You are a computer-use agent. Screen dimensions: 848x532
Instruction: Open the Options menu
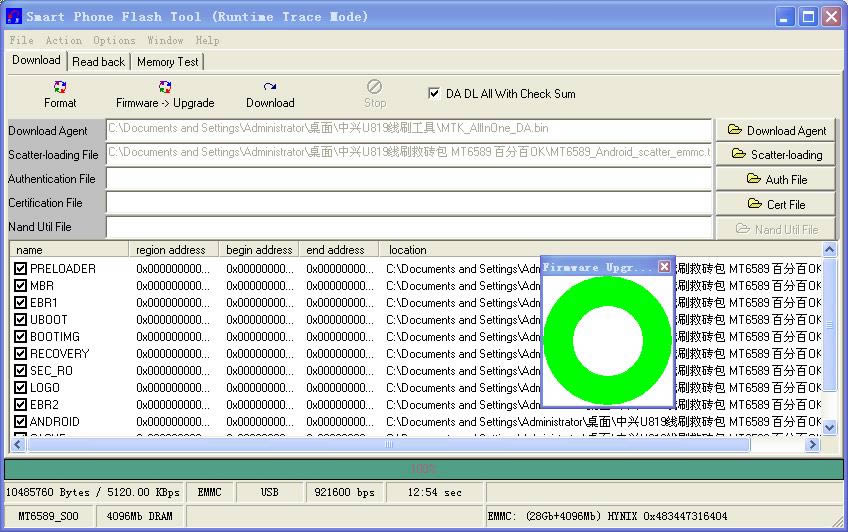[114, 41]
